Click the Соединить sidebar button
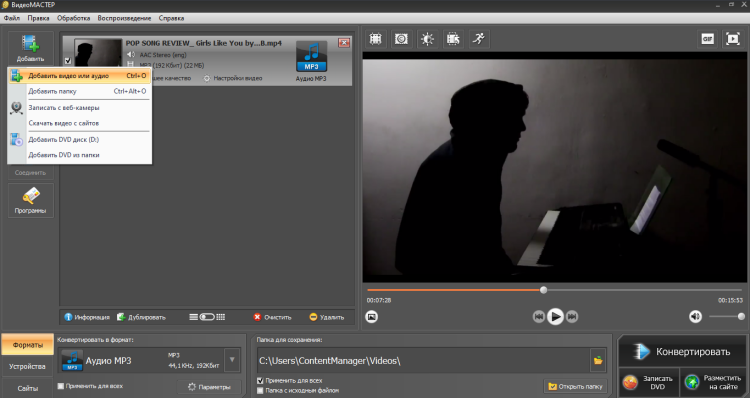Image resolution: width=750 pixels, height=398 pixels. coord(30,173)
